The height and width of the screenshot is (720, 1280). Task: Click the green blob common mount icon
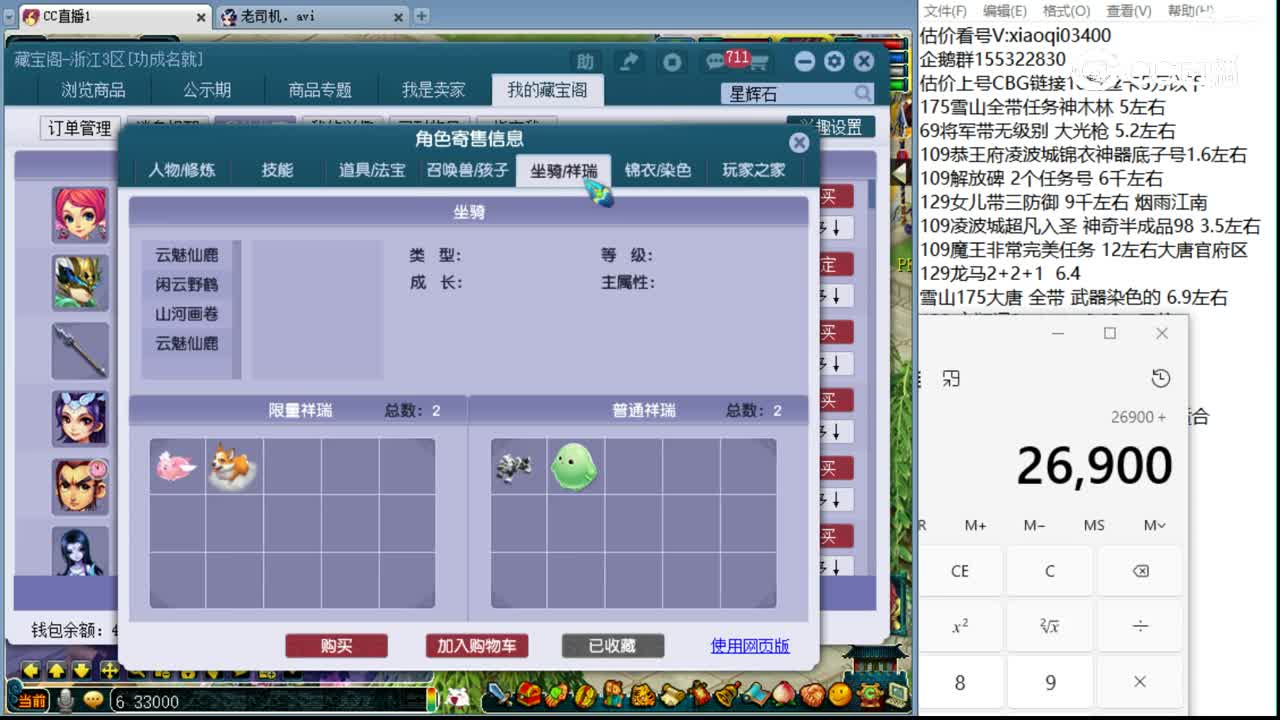[574, 467]
